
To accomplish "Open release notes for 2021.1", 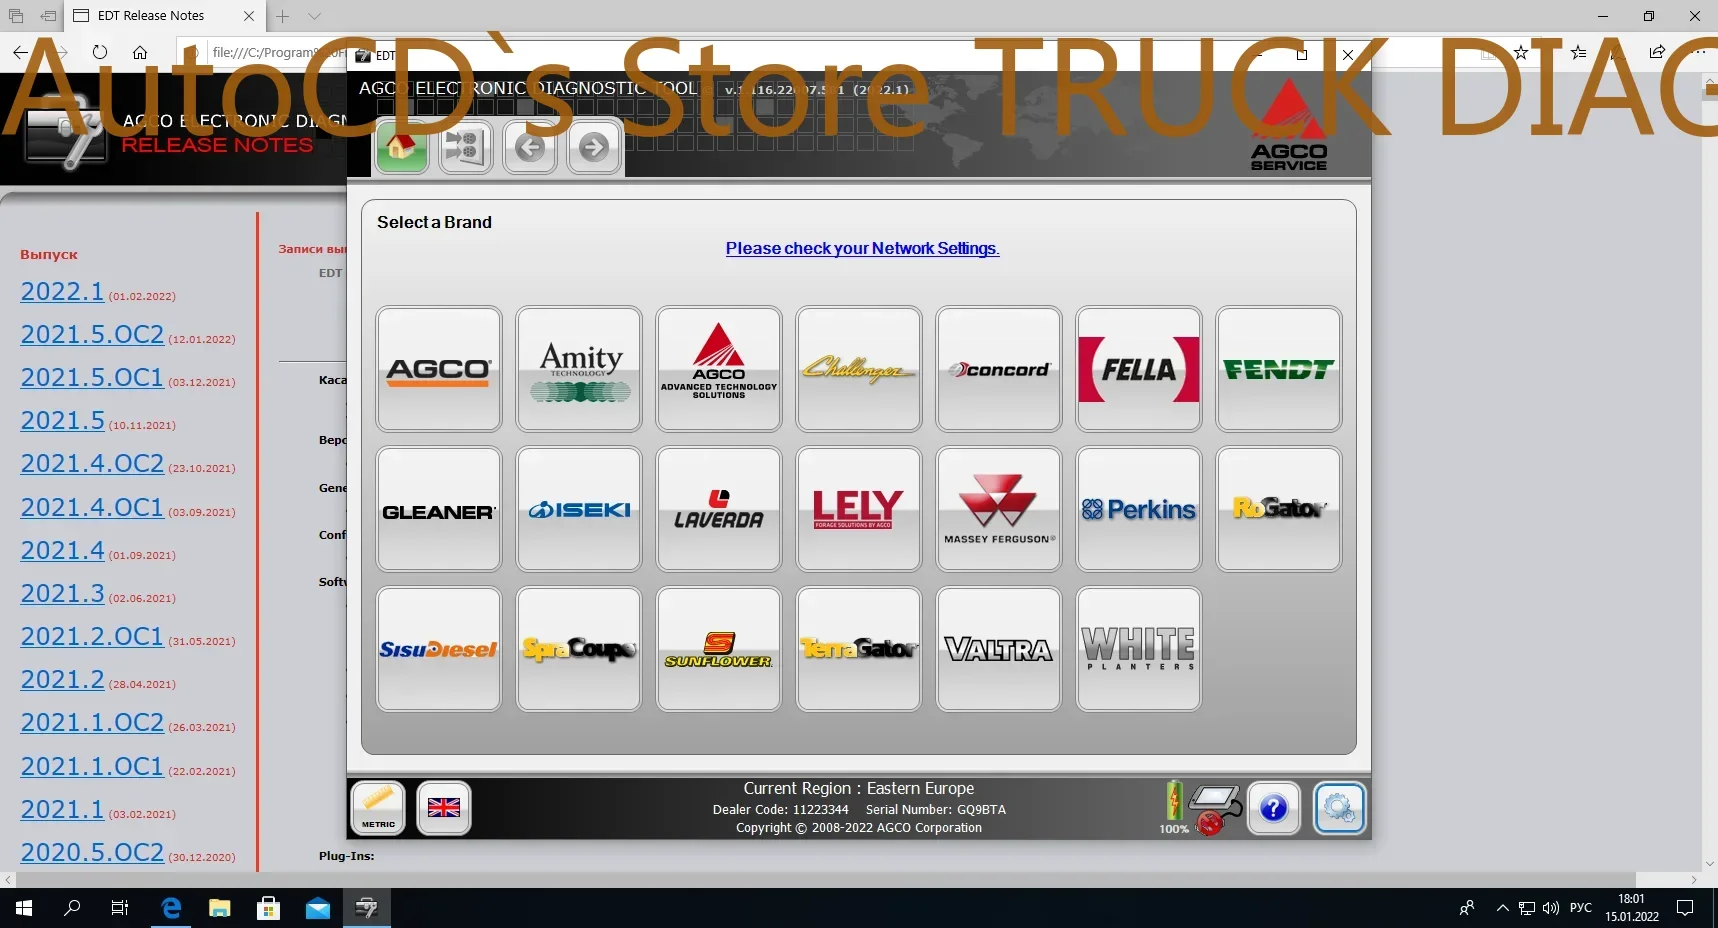I will pyautogui.click(x=62, y=809).
